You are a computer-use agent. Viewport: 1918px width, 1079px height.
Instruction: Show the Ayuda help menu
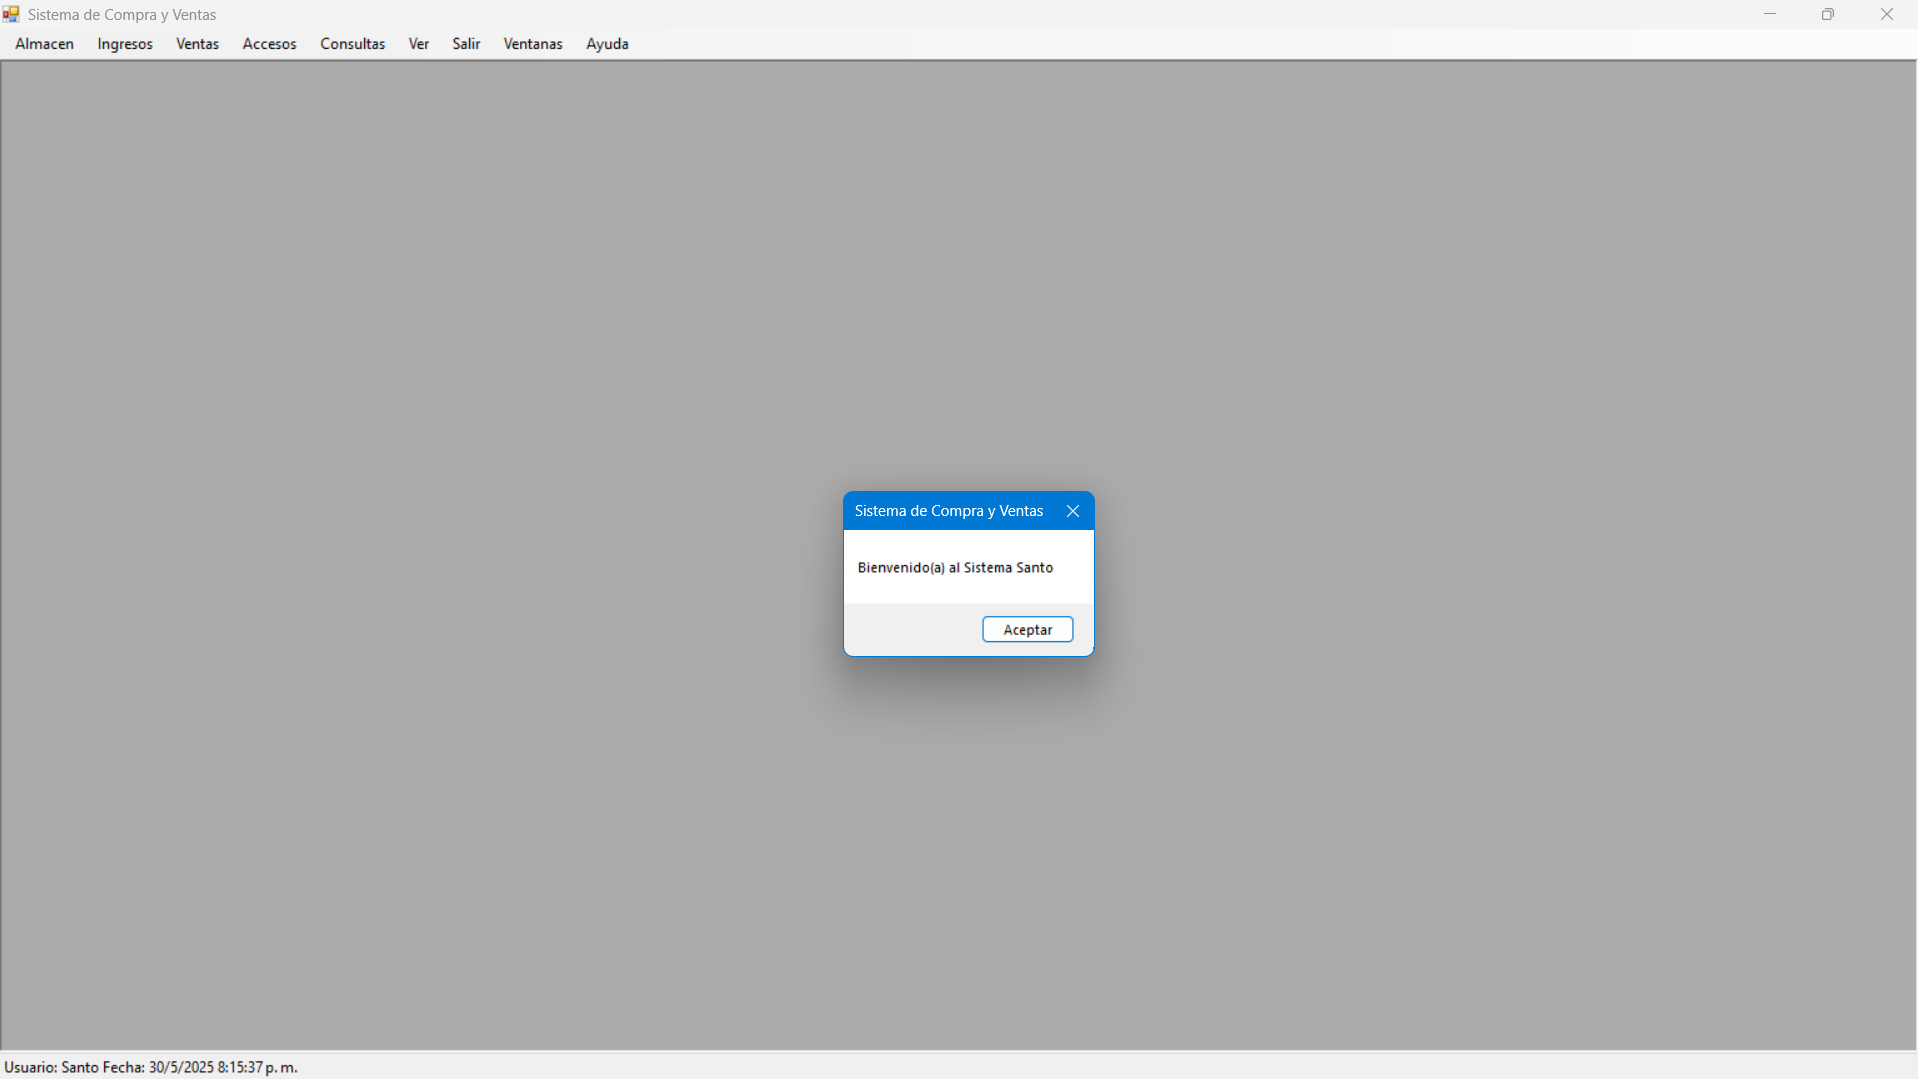tap(607, 44)
